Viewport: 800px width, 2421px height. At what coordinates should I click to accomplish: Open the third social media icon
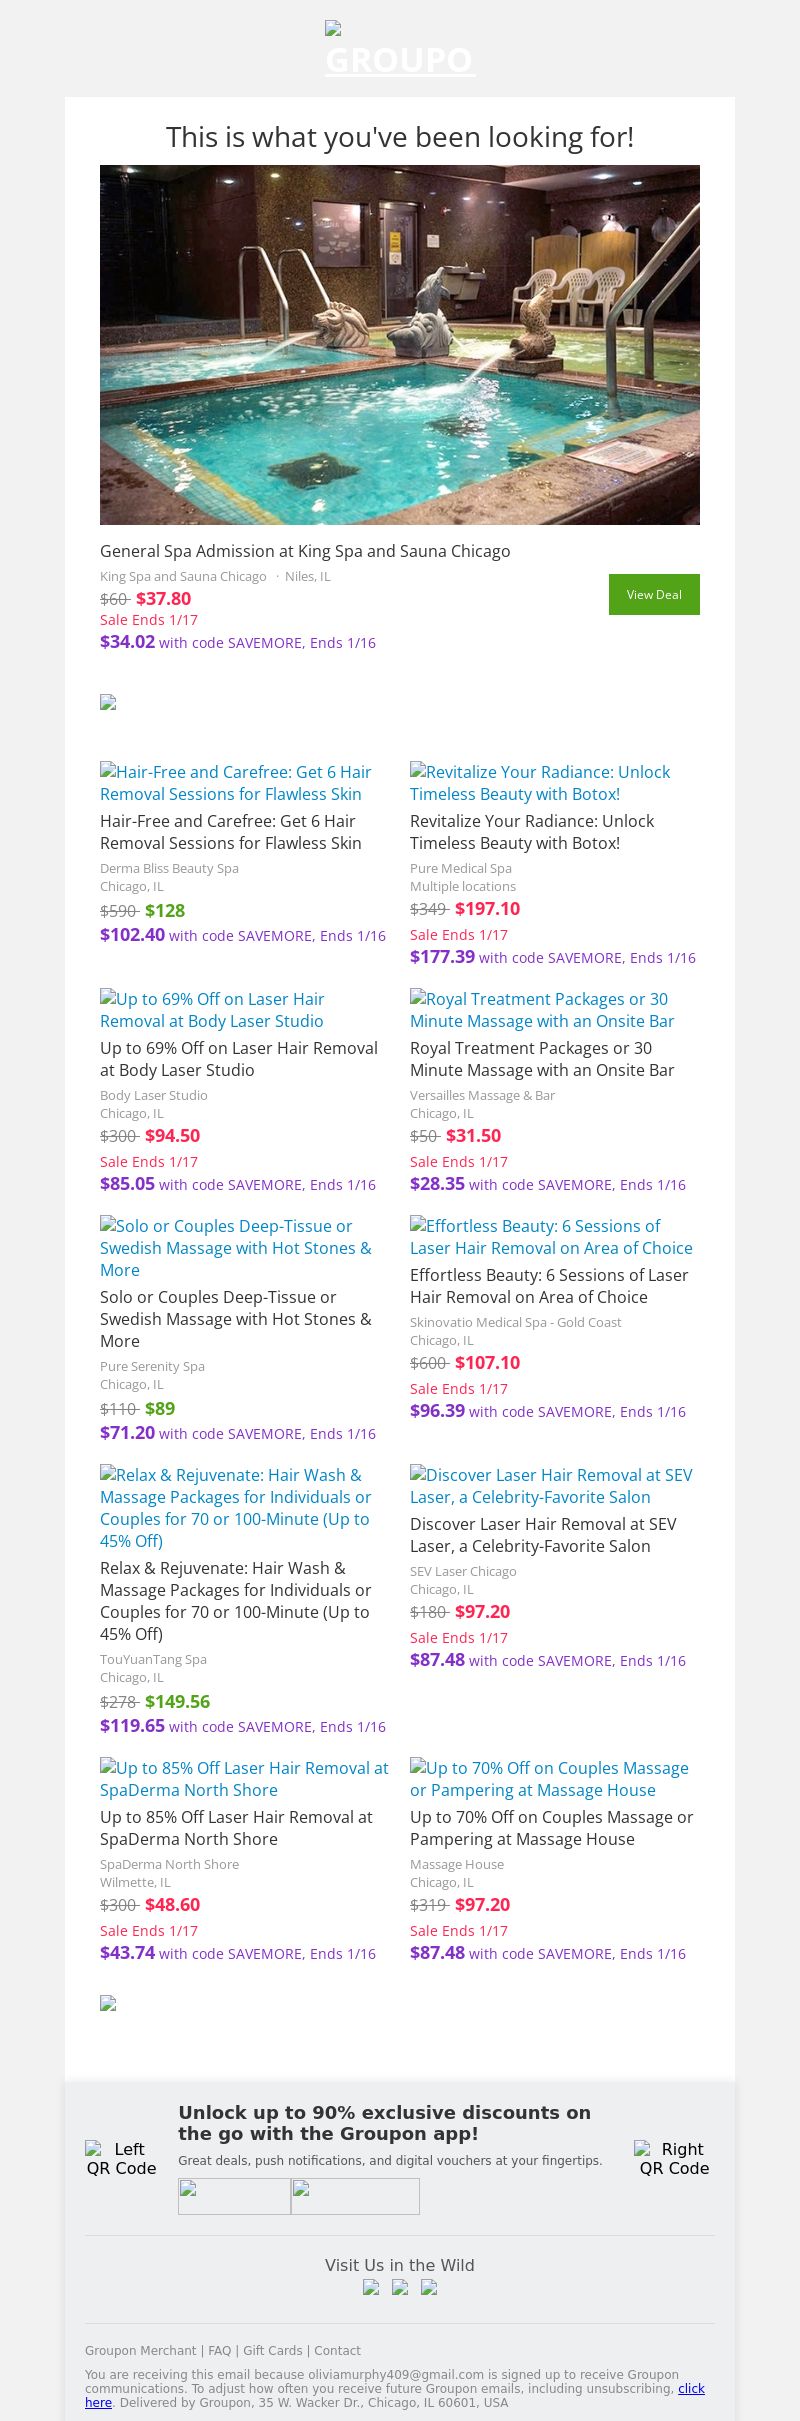point(429,2287)
